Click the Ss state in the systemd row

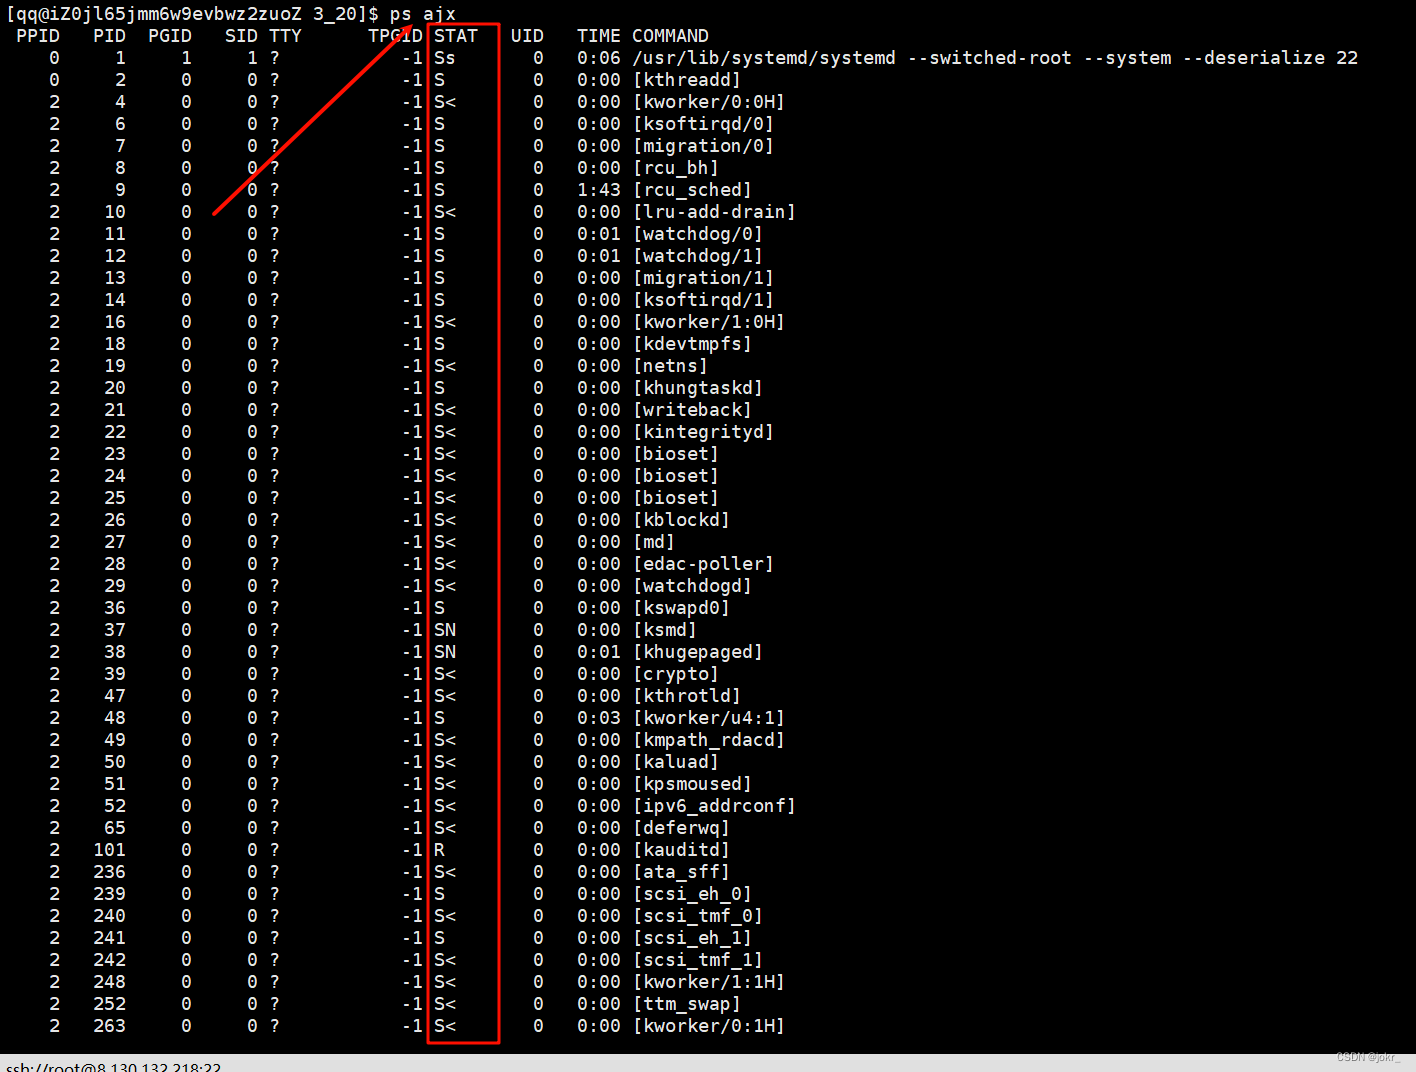click(445, 58)
